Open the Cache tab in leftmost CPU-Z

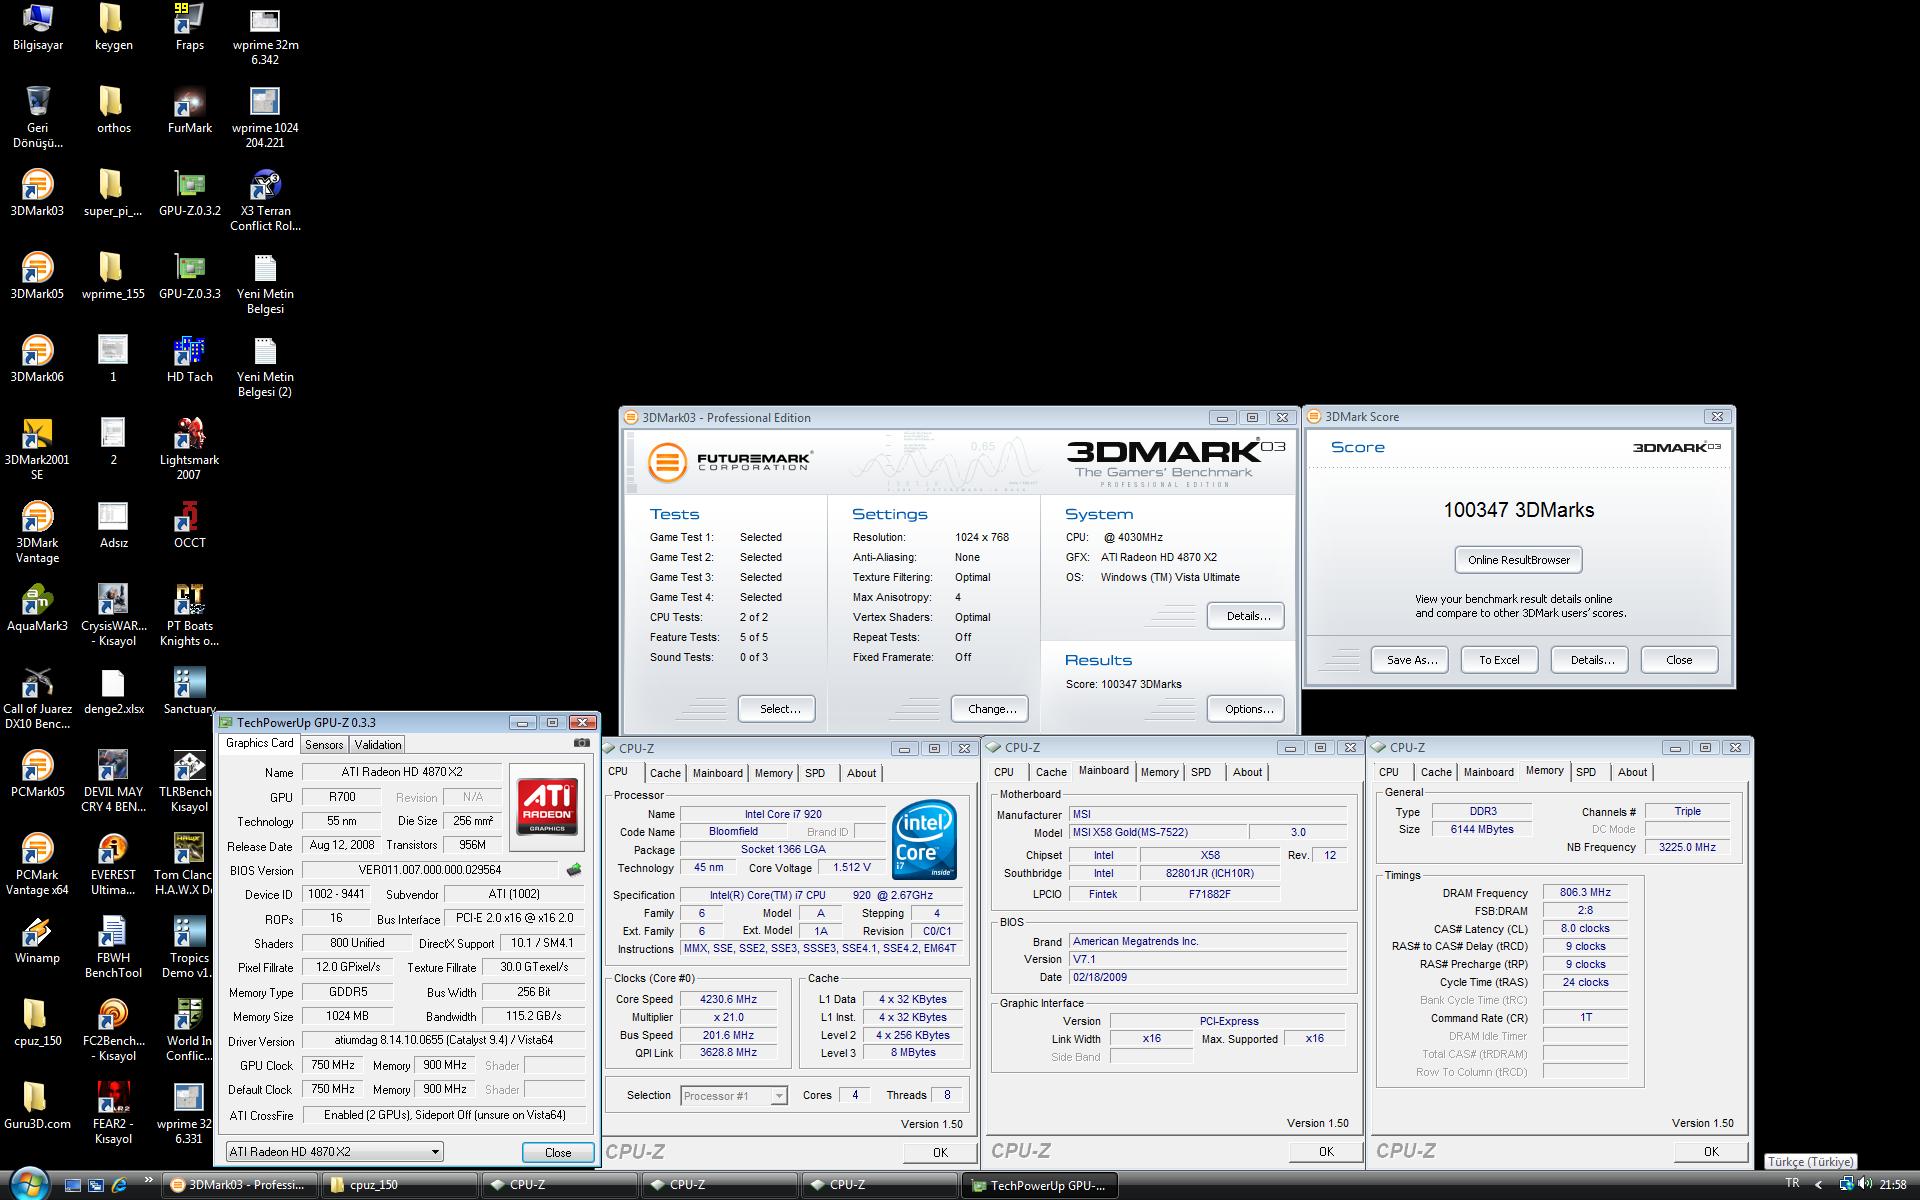[665, 773]
